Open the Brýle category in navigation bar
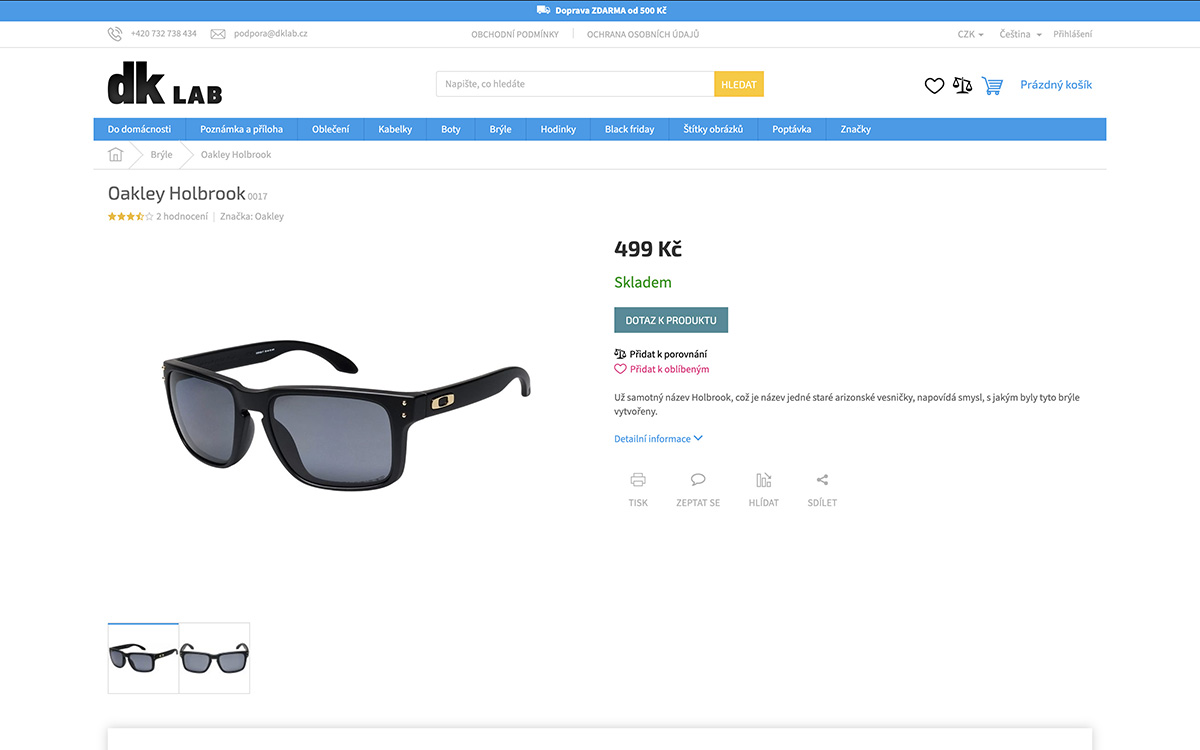The height and width of the screenshot is (750, 1200). [x=501, y=129]
